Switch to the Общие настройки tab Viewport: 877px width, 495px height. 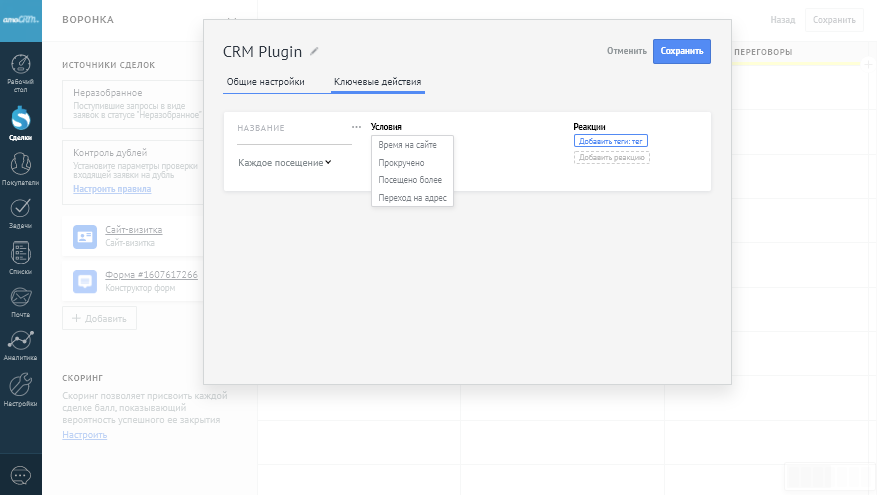click(x=266, y=82)
